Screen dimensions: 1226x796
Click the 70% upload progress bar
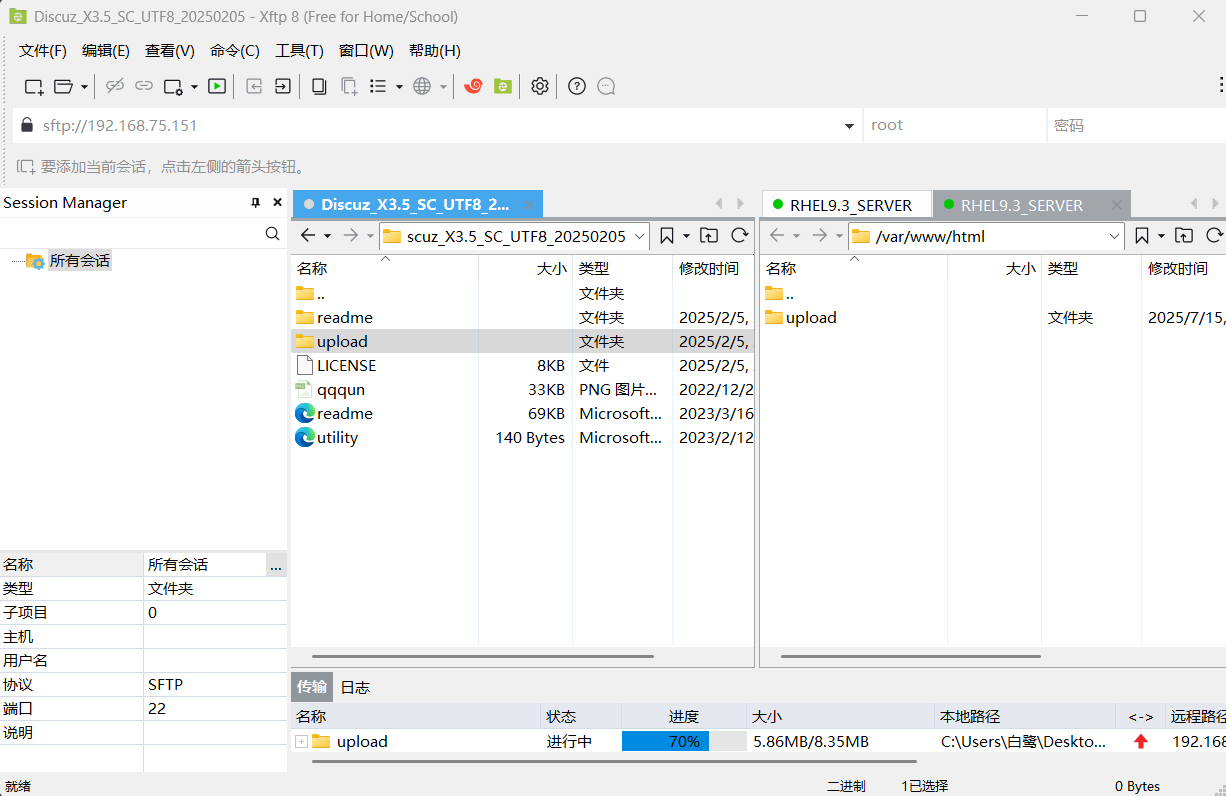(684, 741)
